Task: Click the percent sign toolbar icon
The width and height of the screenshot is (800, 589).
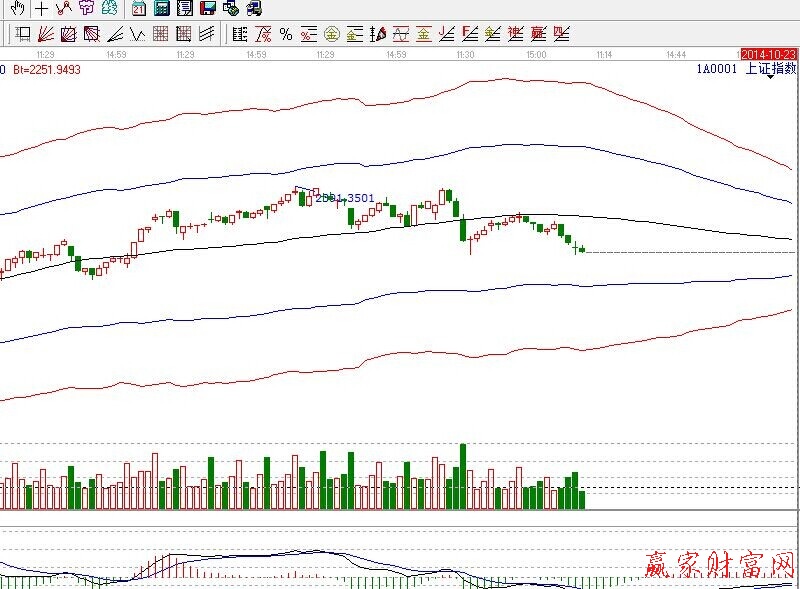Action: tap(286, 34)
